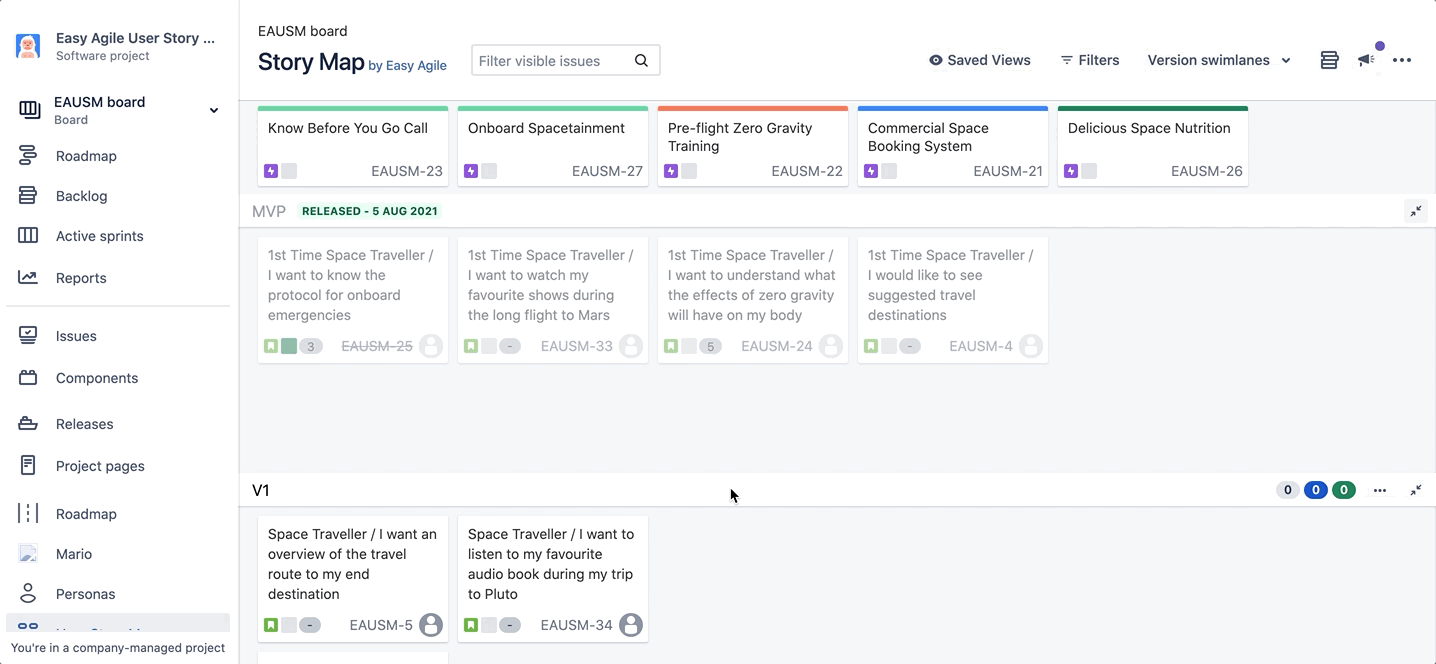Open the top-right three-dot more menu
1436x664 pixels.
[1402, 60]
